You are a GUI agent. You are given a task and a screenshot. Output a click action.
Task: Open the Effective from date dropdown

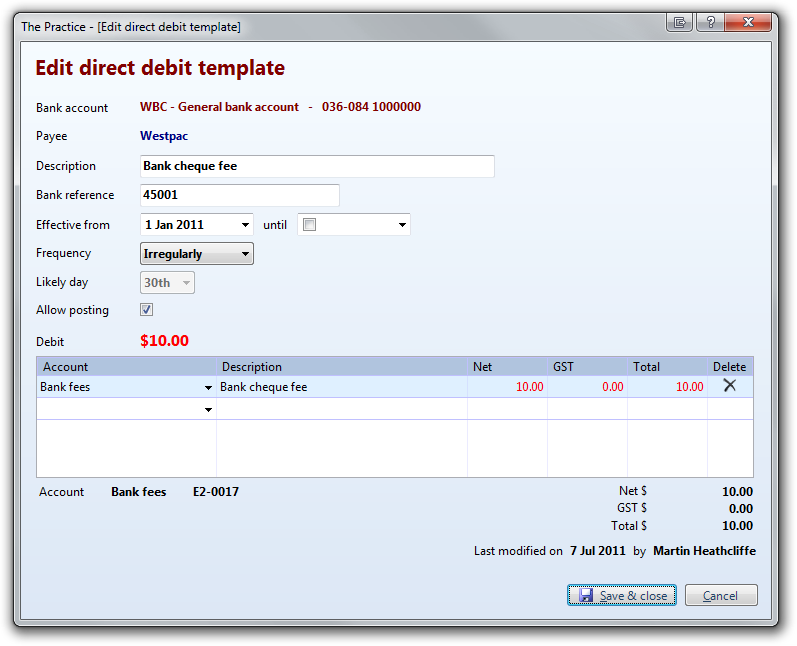tap(245, 225)
